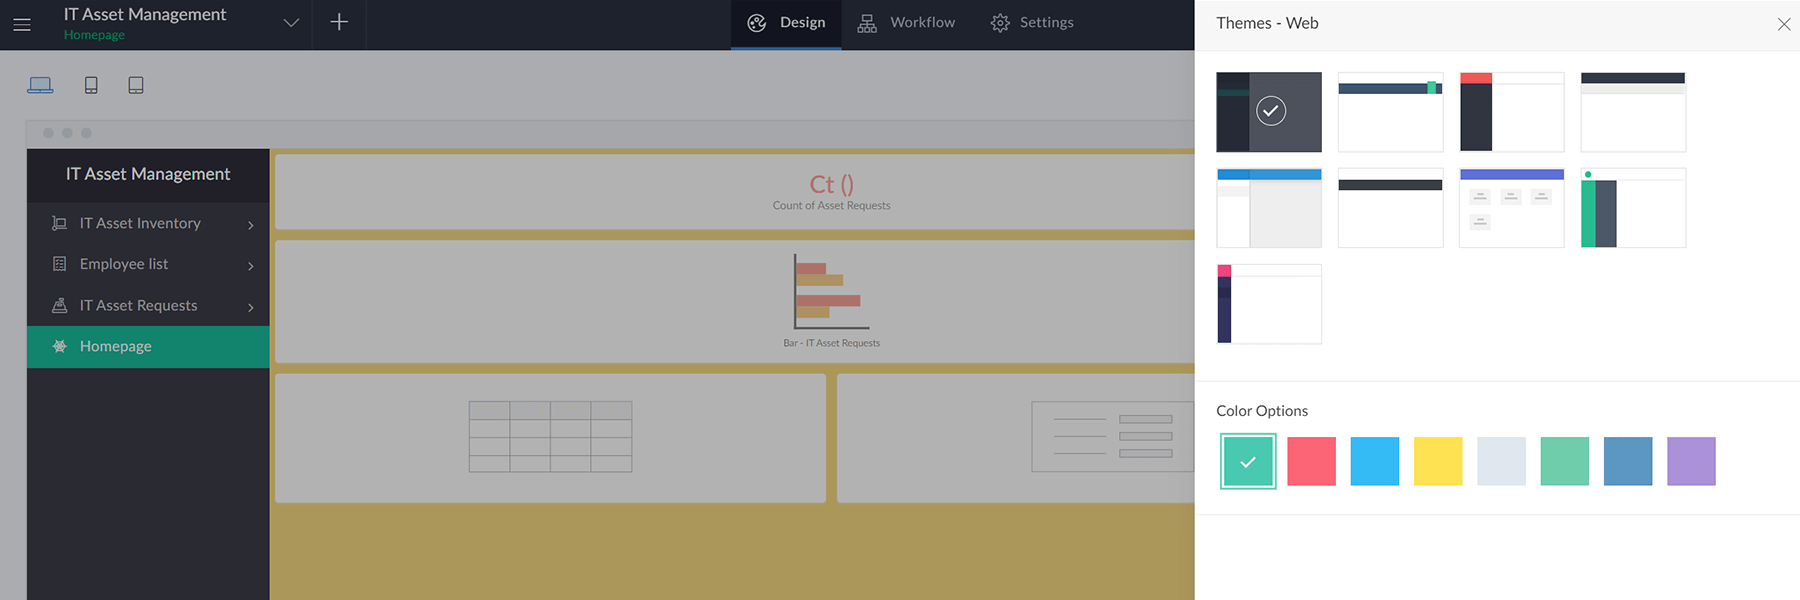Open the hamburger menu icon
Image resolution: width=1800 pixels, height=600 pixels.
click(22, 24)
